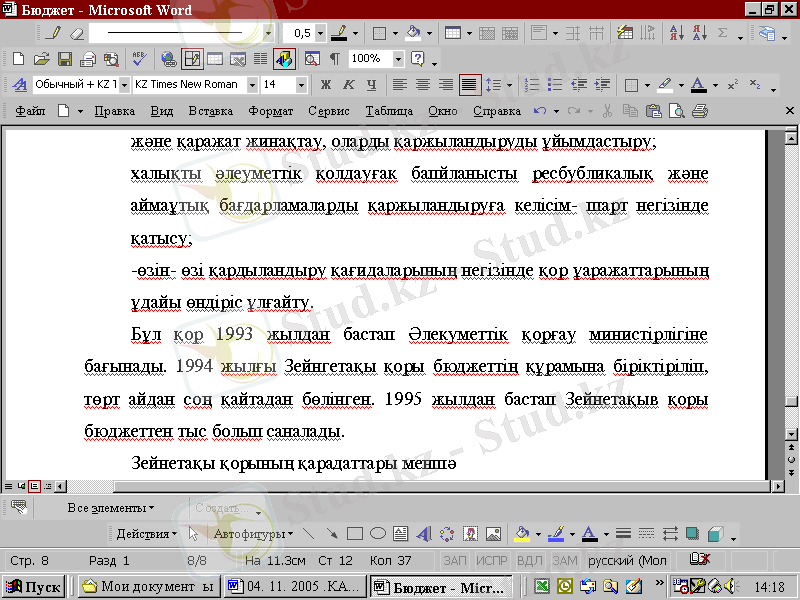Viewport: 800px width, 600px height.
Task: Click the Save document icon
Action: tap(63, 59)
